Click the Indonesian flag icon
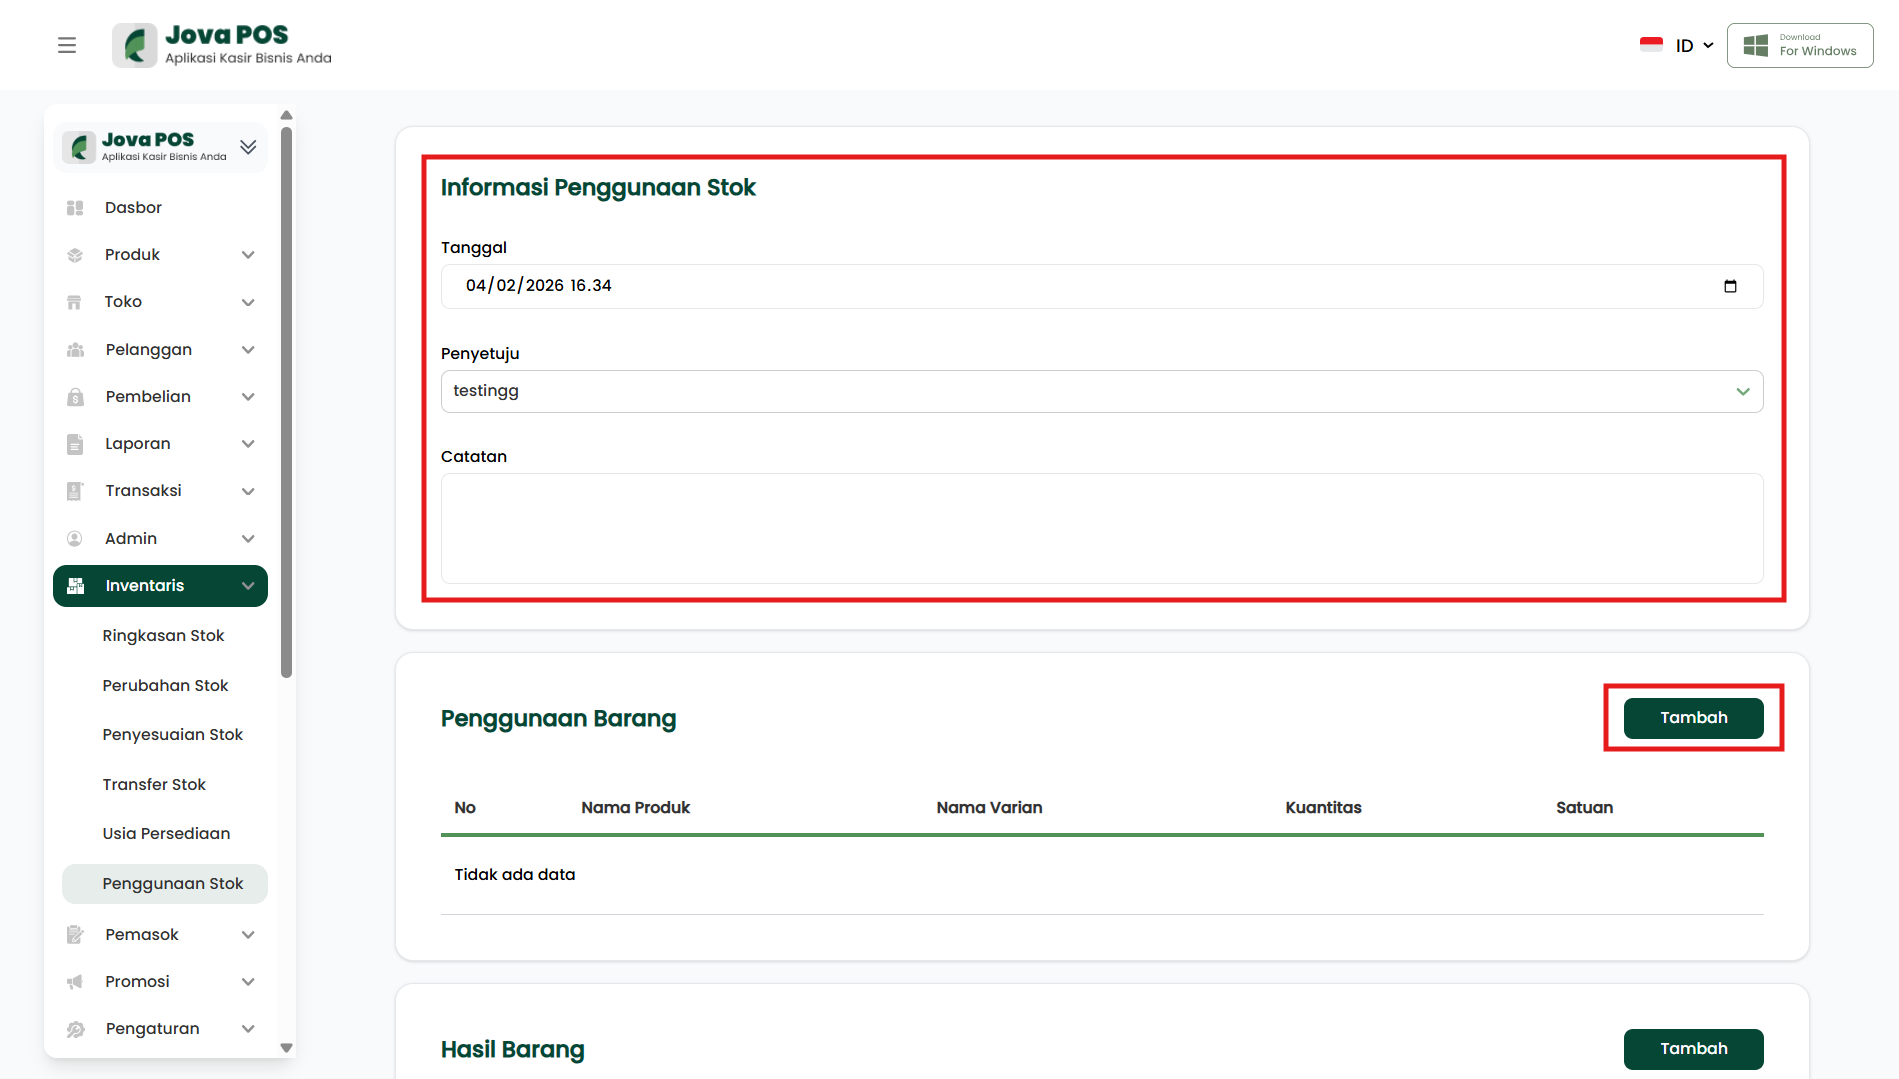The width and height of the screenshot is (1899, 1079). (x=1651, y=45)
